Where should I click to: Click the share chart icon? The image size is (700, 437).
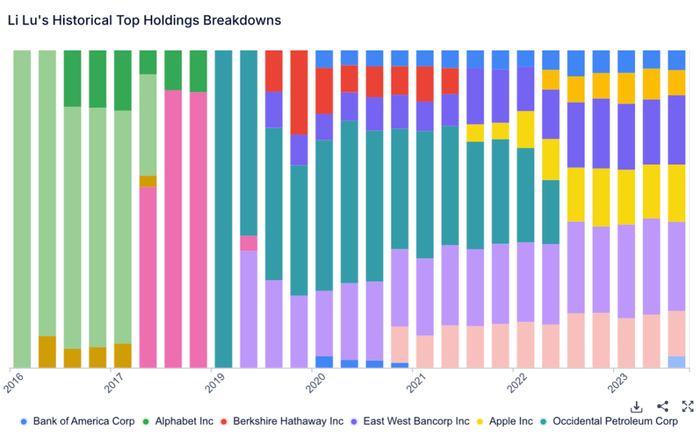663,406
